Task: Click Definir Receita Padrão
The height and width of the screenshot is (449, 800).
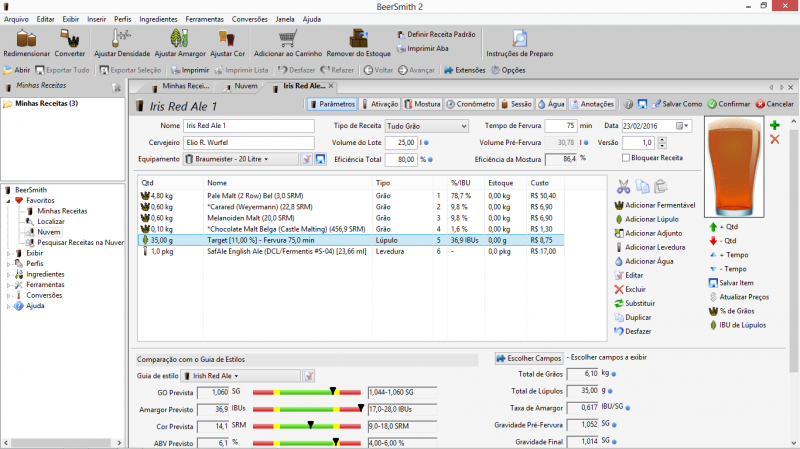Action: click(x=436, y=34)
